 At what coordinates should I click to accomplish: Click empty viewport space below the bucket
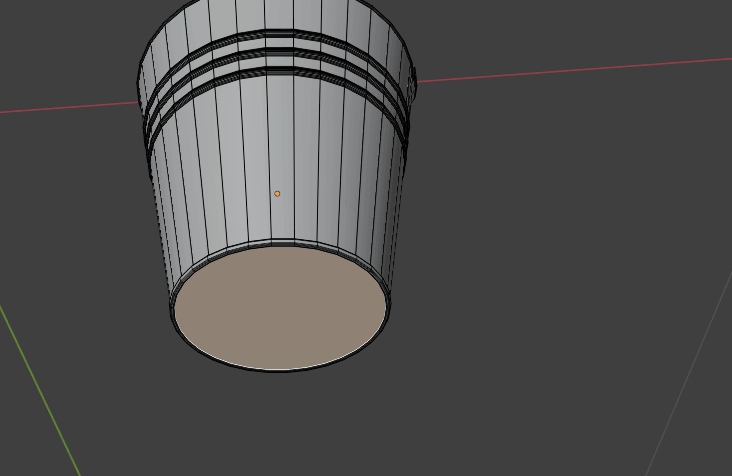tap(300, 430)
